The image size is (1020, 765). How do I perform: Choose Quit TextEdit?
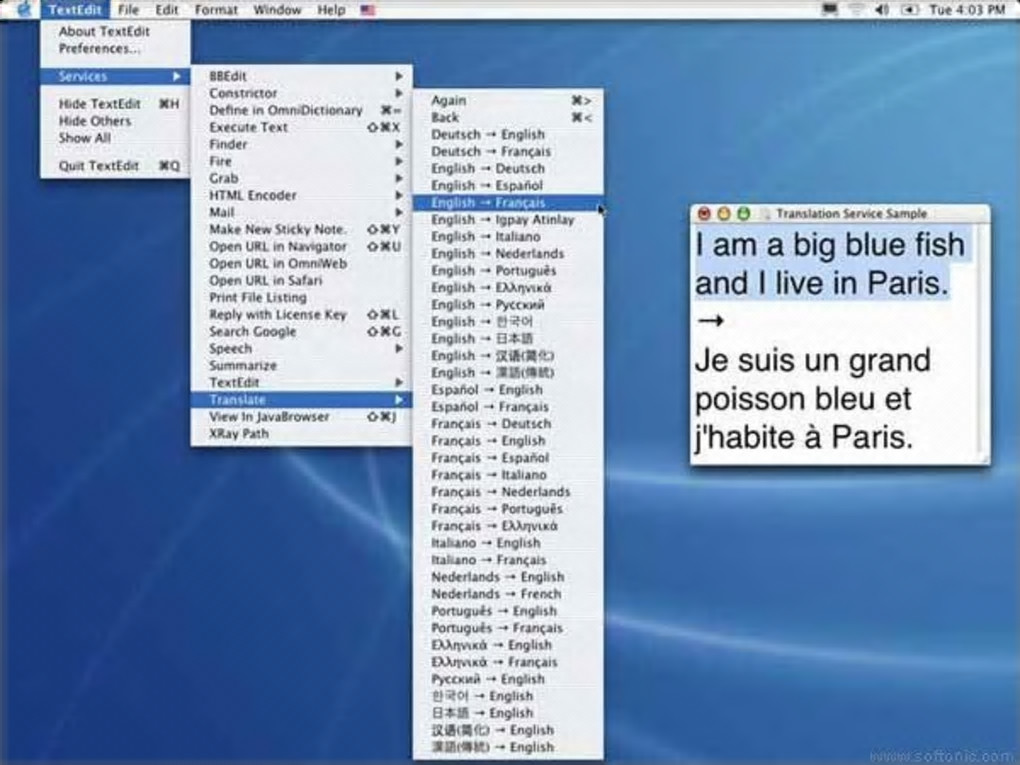point(115,165)
